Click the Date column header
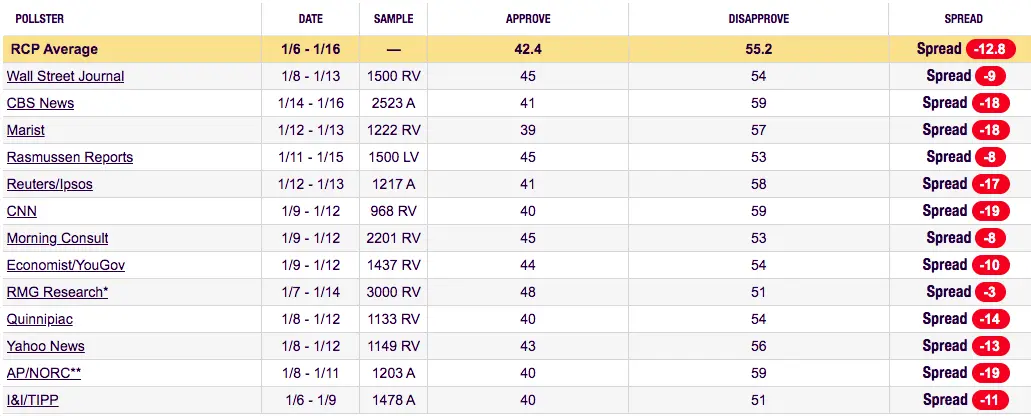The height and width of the screenshot is (416, 1031). pyautogui.click(x=311, y=19)
